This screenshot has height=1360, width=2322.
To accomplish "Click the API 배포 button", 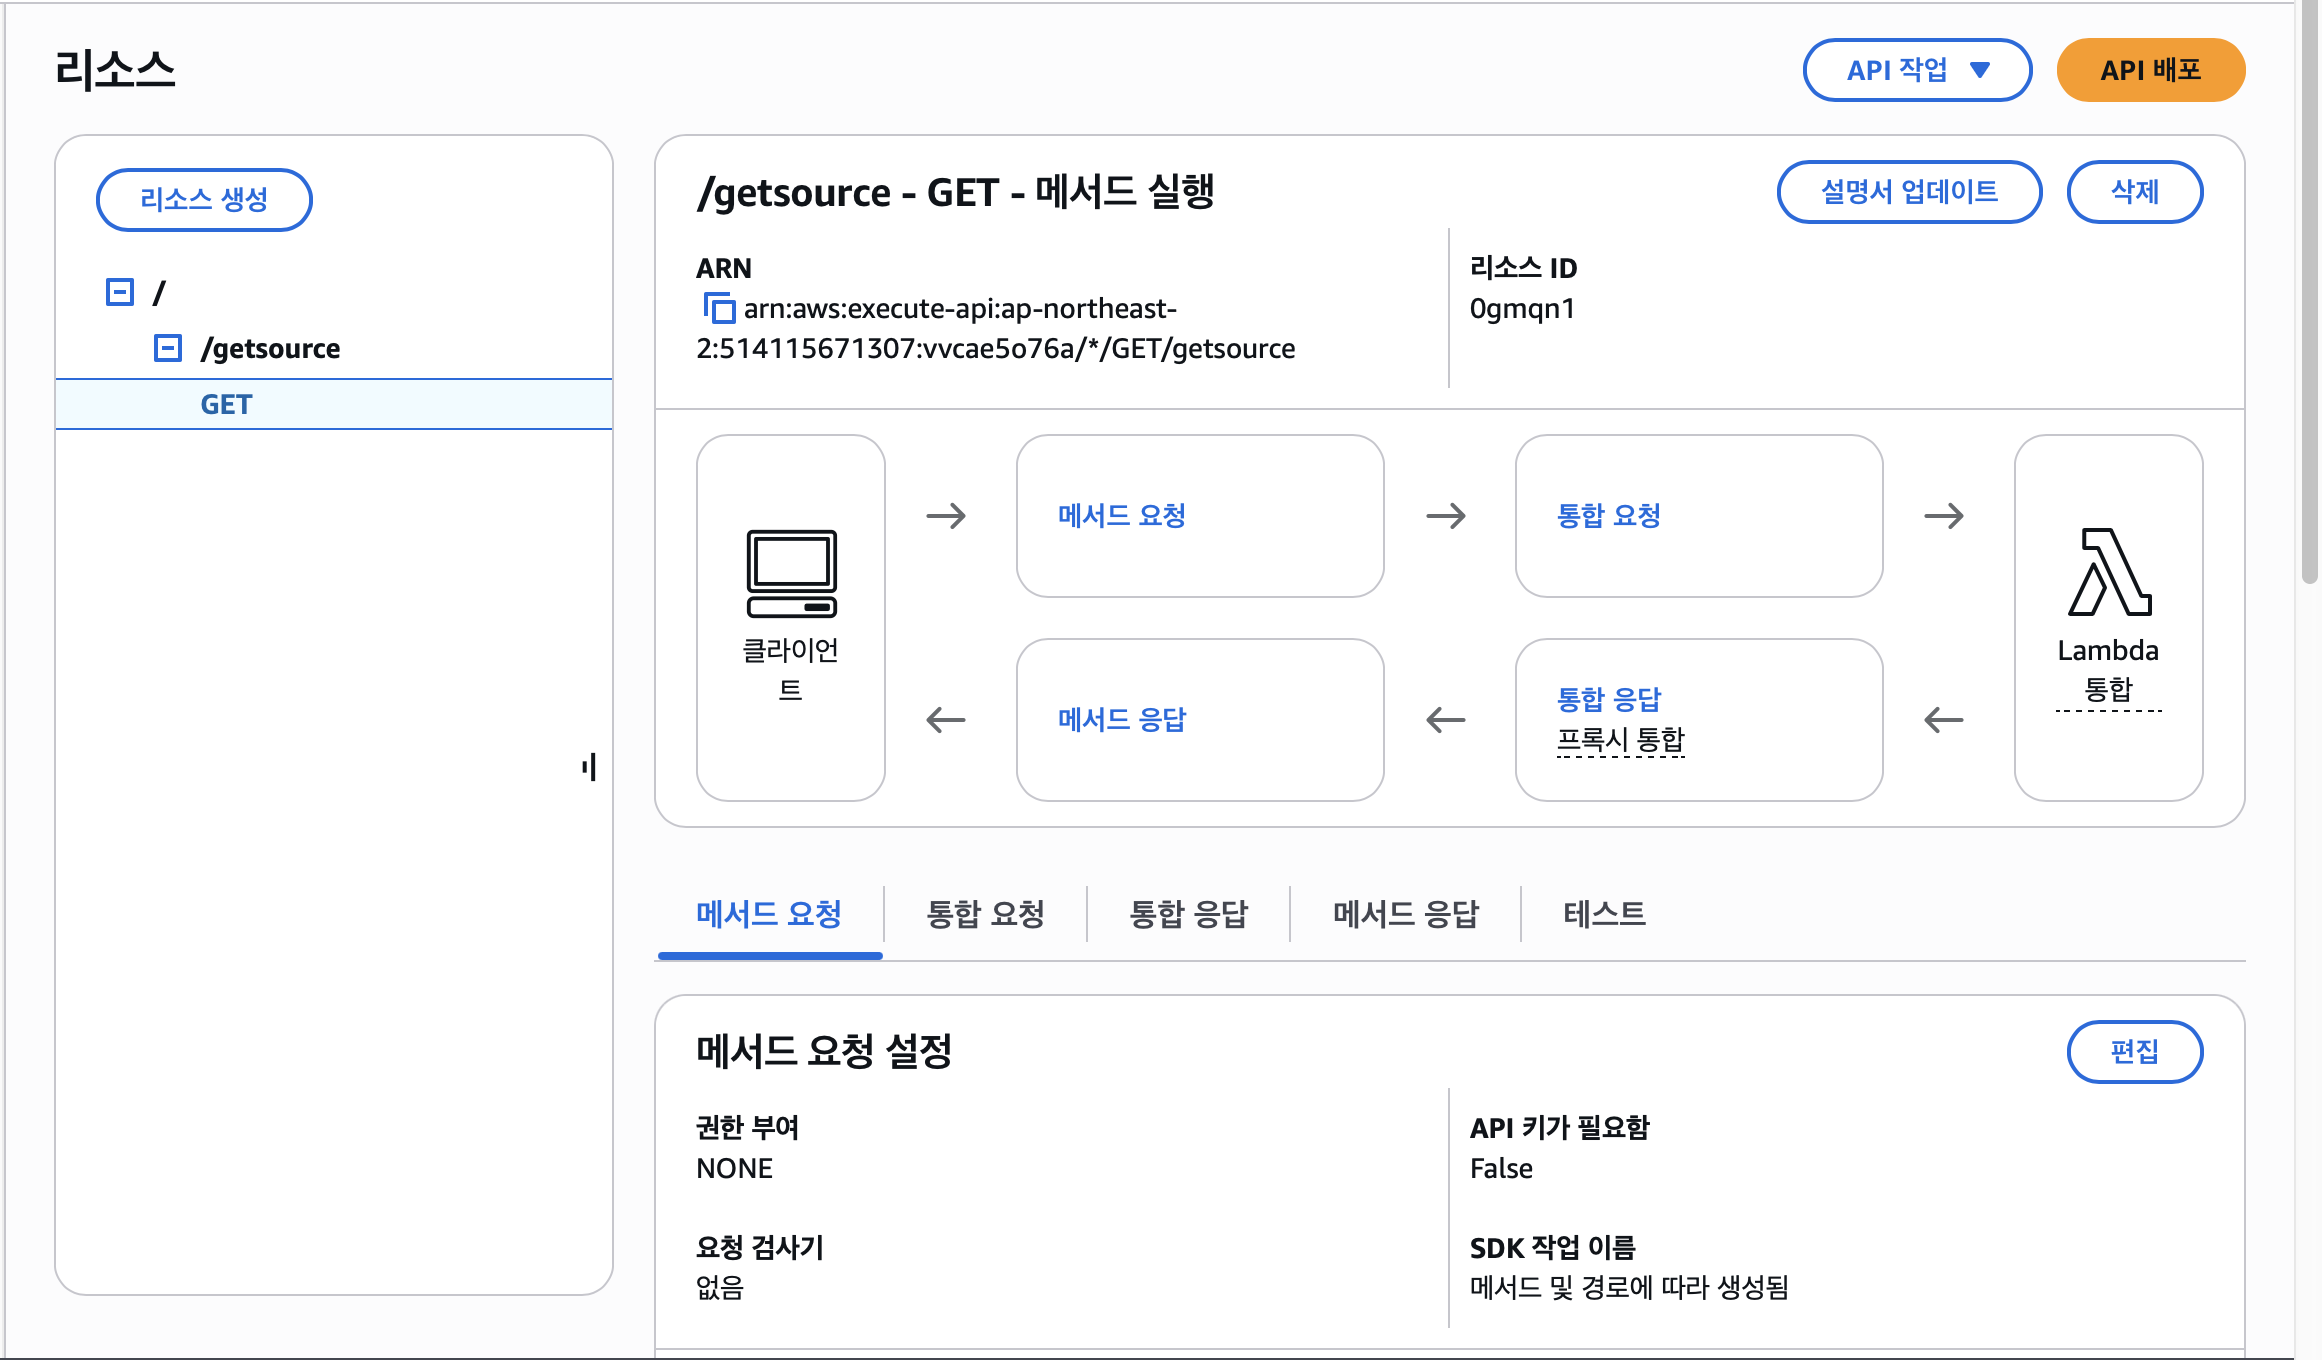I will 2150,70.
